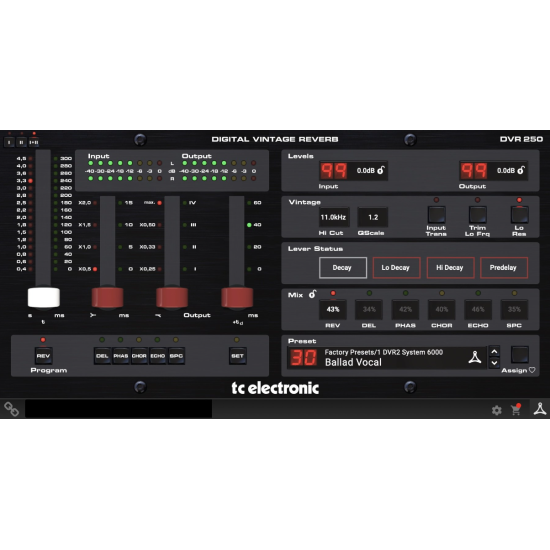
Task: Click the red preset number 30 display
Action: [303, 357]
